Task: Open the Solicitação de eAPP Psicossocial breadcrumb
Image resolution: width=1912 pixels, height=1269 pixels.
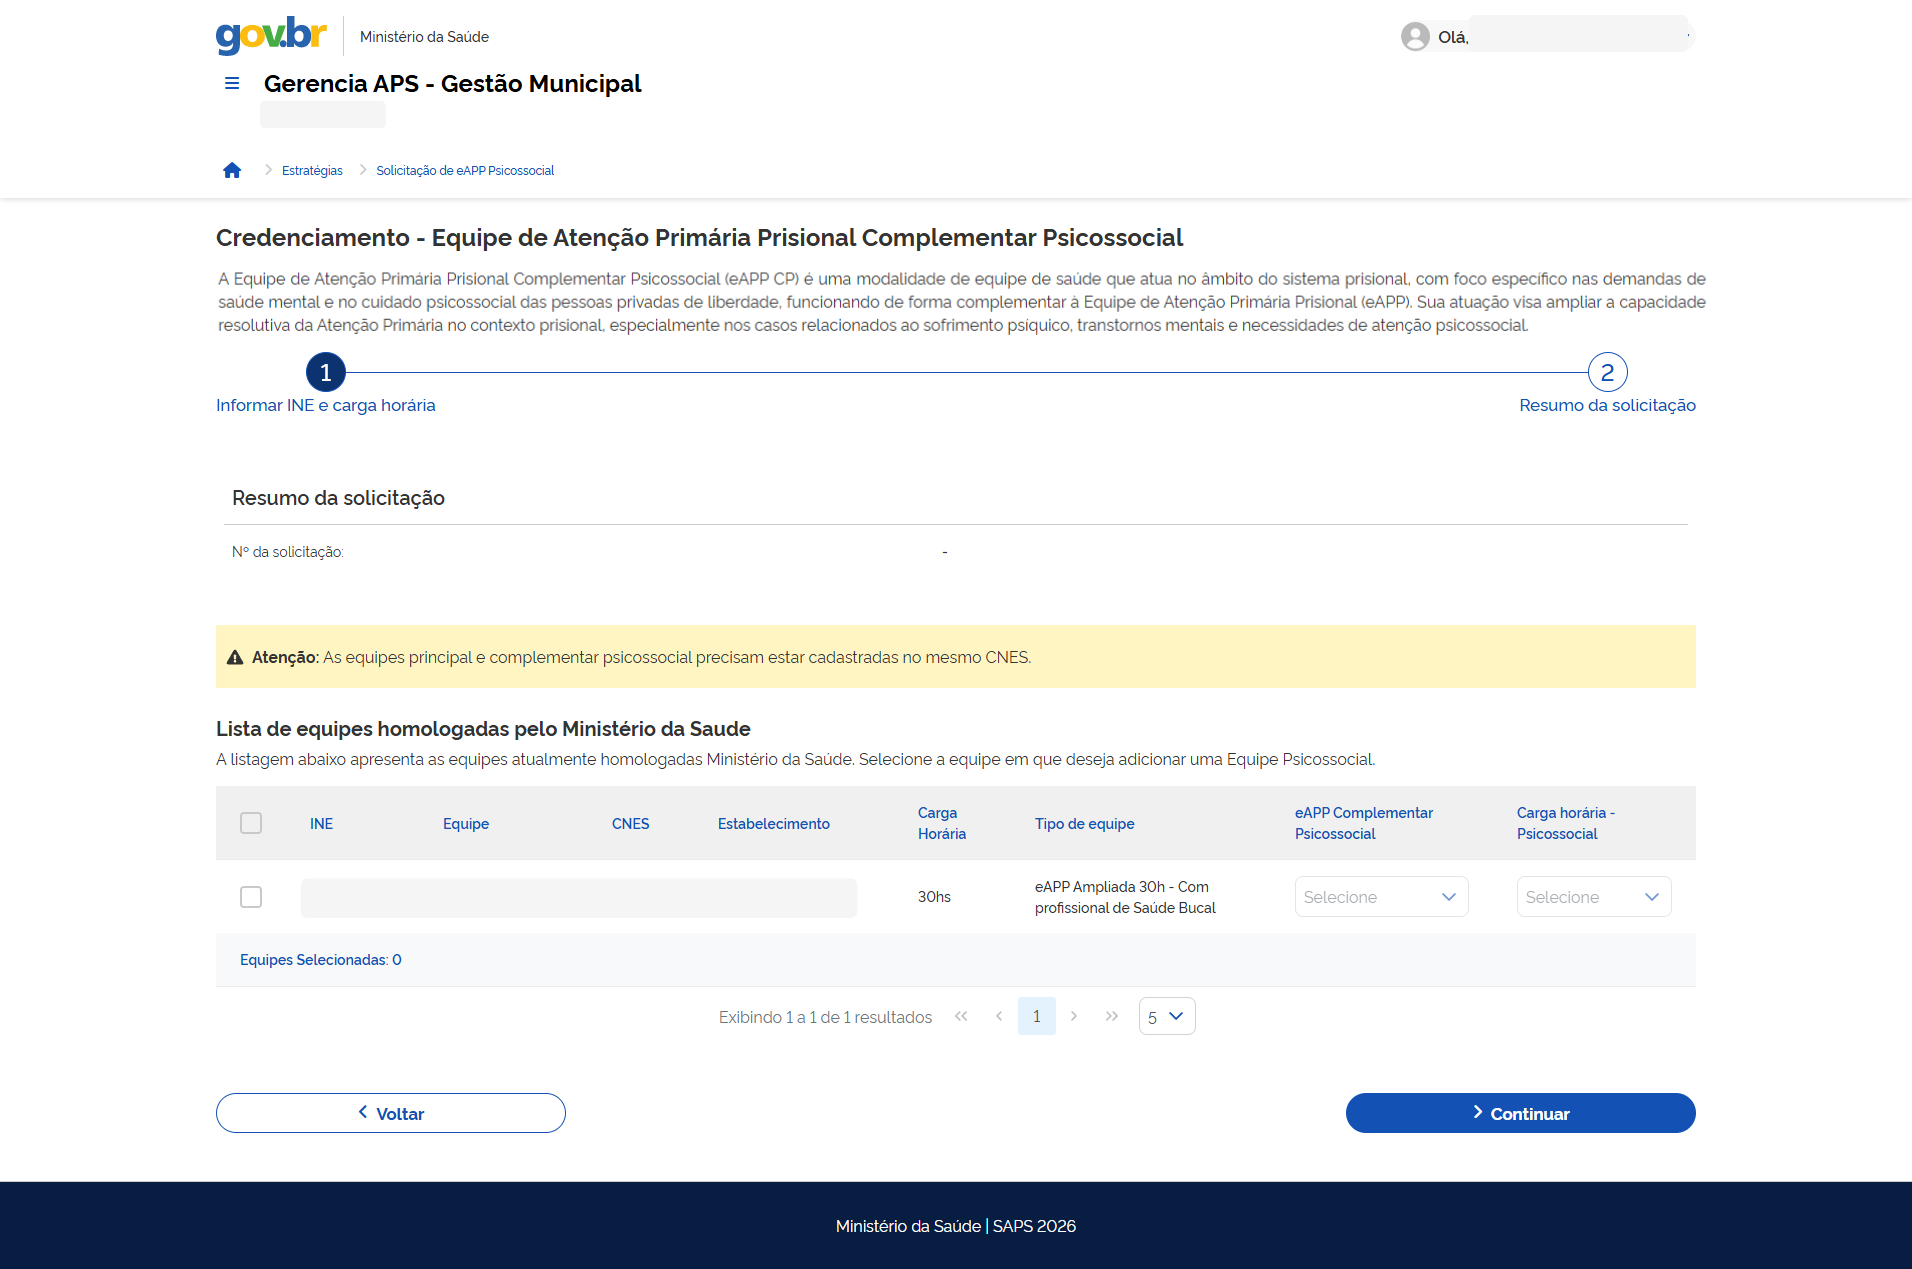Action: 465,171
